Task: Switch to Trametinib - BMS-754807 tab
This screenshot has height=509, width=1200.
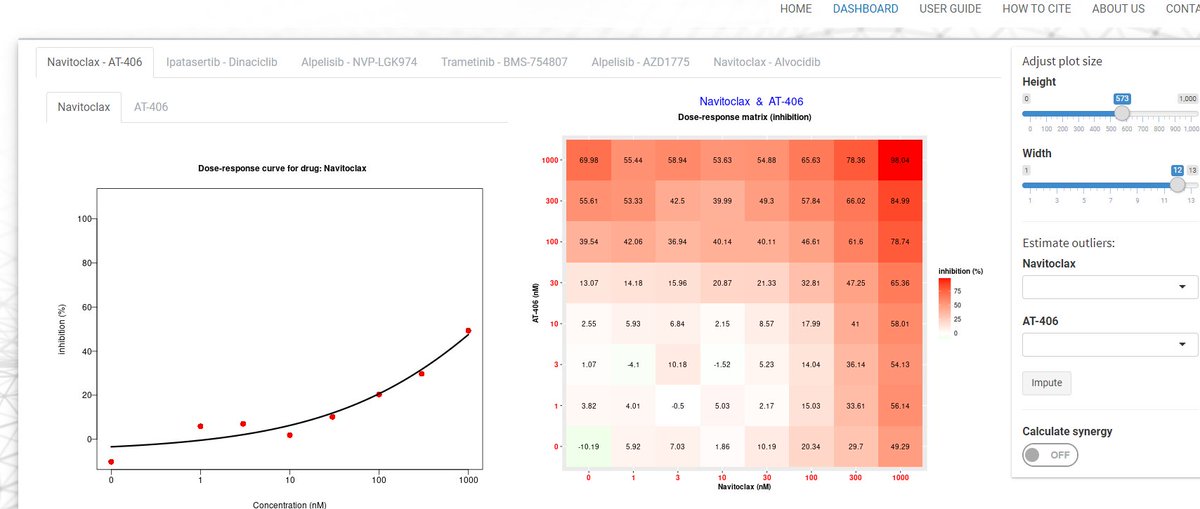Action: tap(504, 62)
